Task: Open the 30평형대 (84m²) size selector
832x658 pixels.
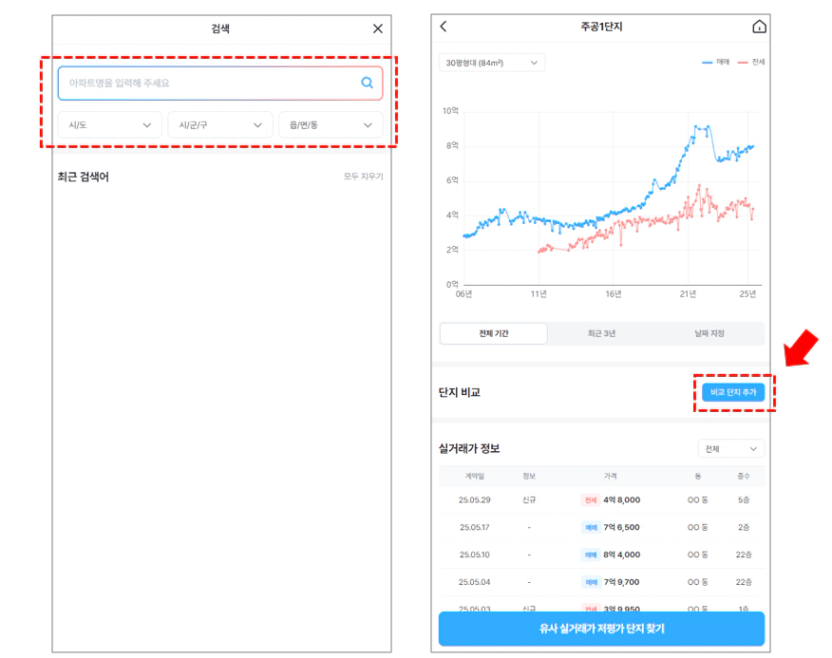Action: 492,63
